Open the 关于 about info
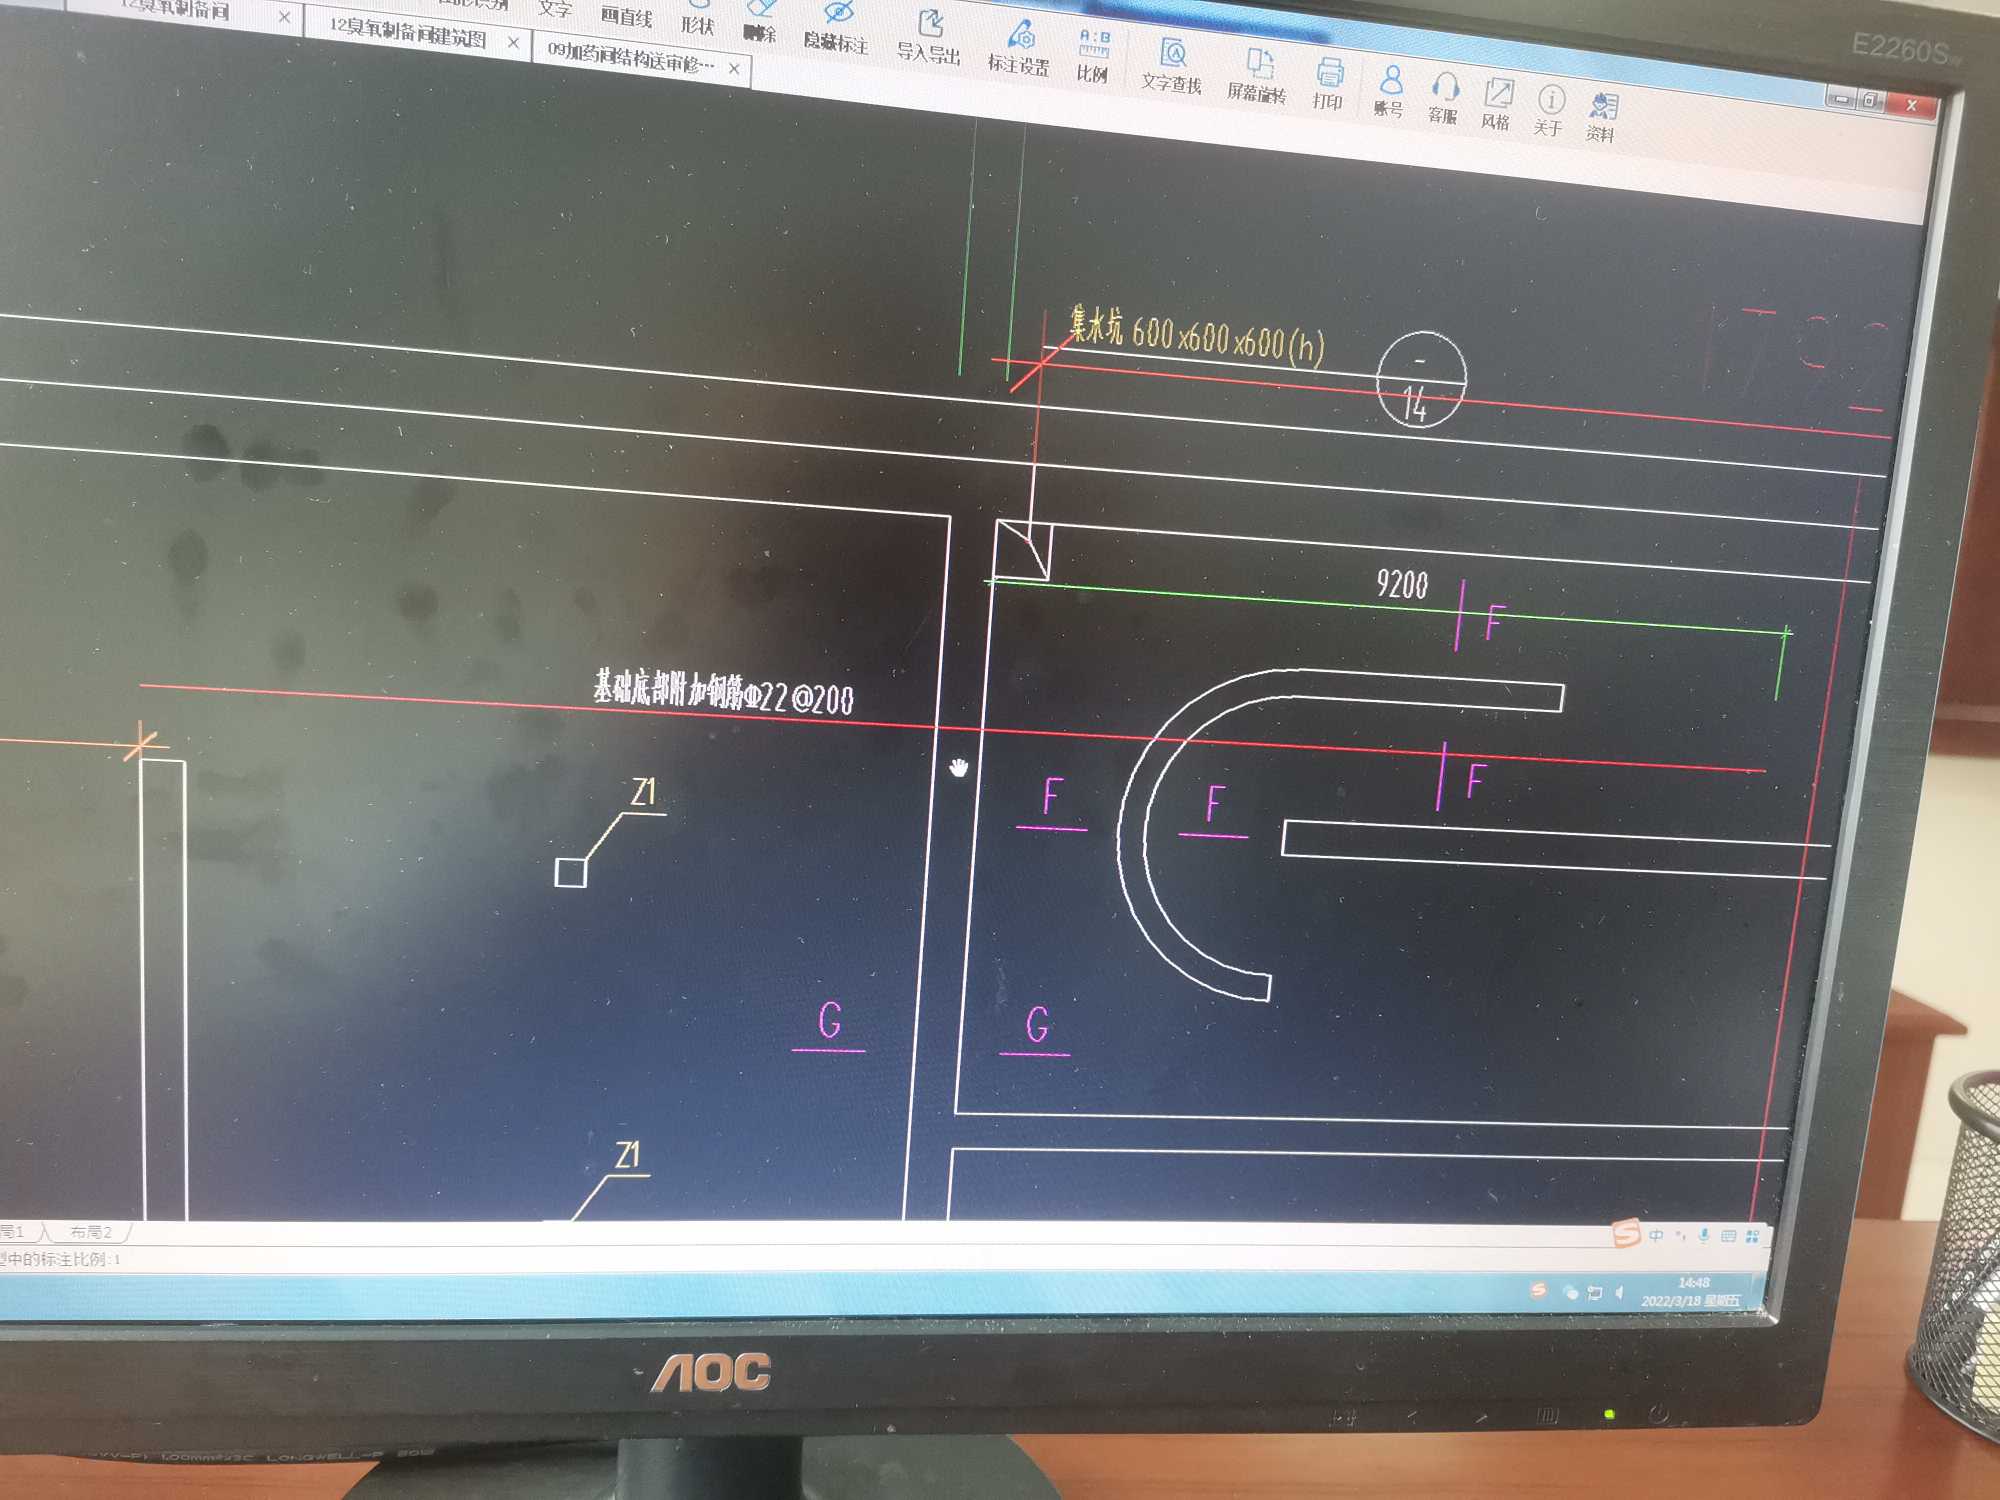 click(1549, 111)
